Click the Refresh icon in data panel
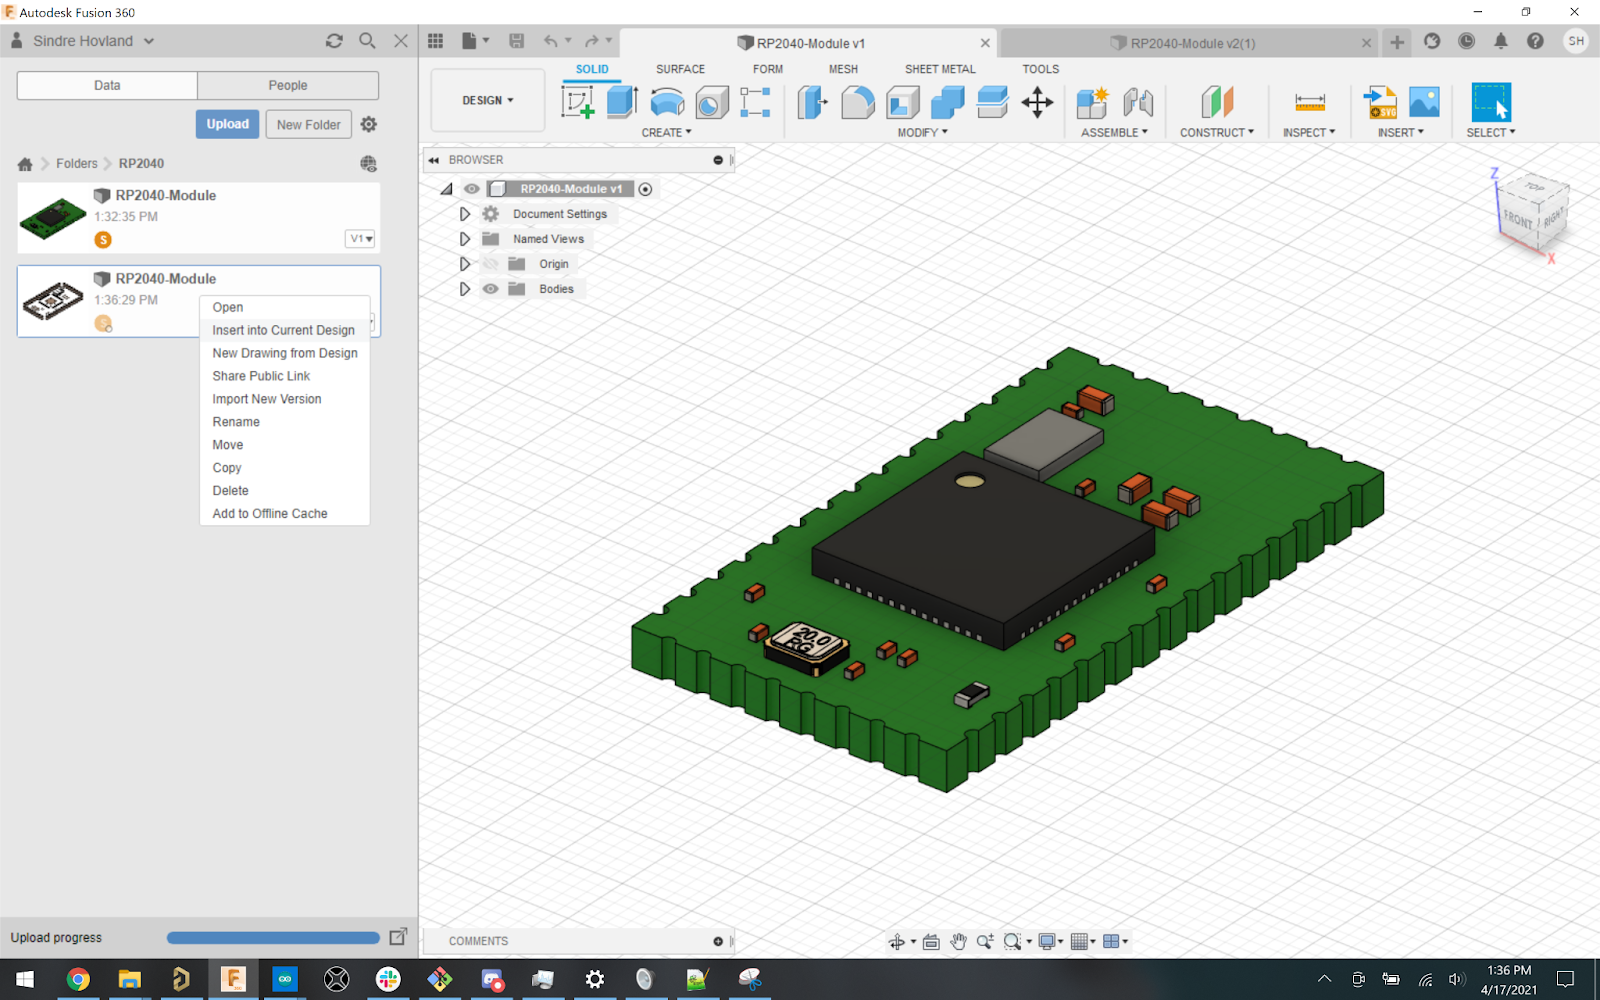Image resolution: width=1600 pixels, height=1000 pixels. pos(334,41)
